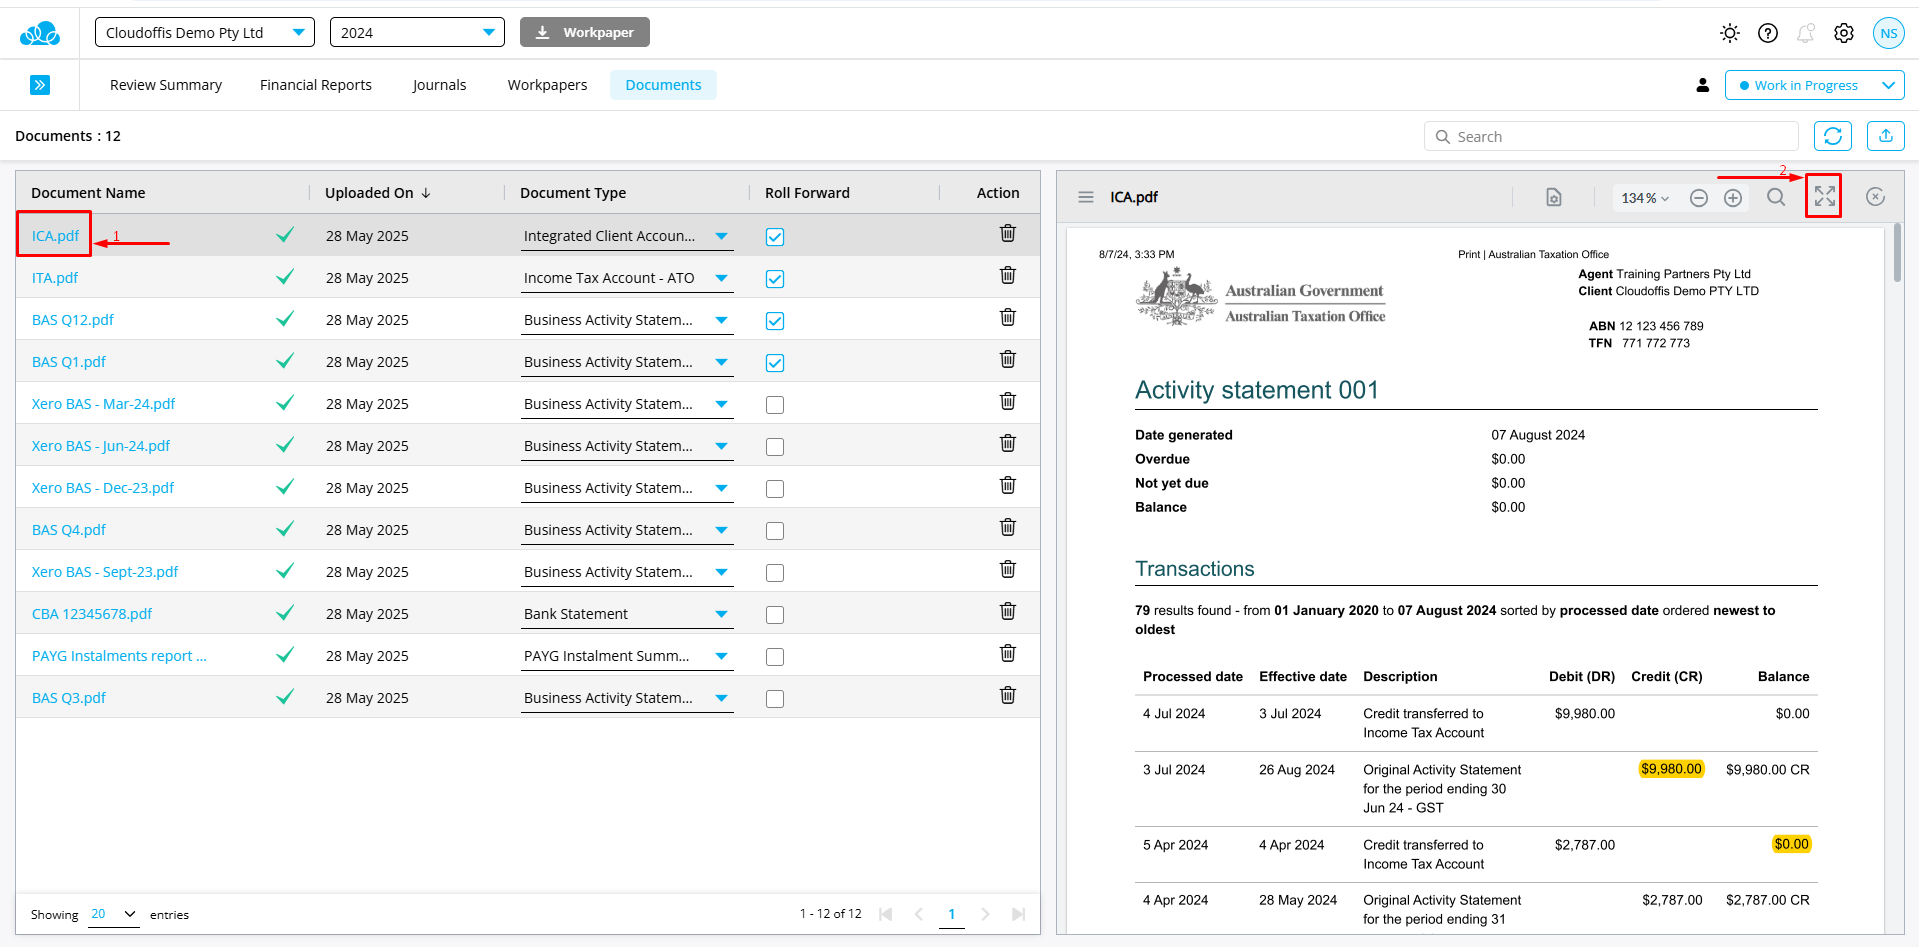This screenshot has height=947, width=1919.
Task: Click the PDF document properties page icon
Action: tap(1554, 197)
